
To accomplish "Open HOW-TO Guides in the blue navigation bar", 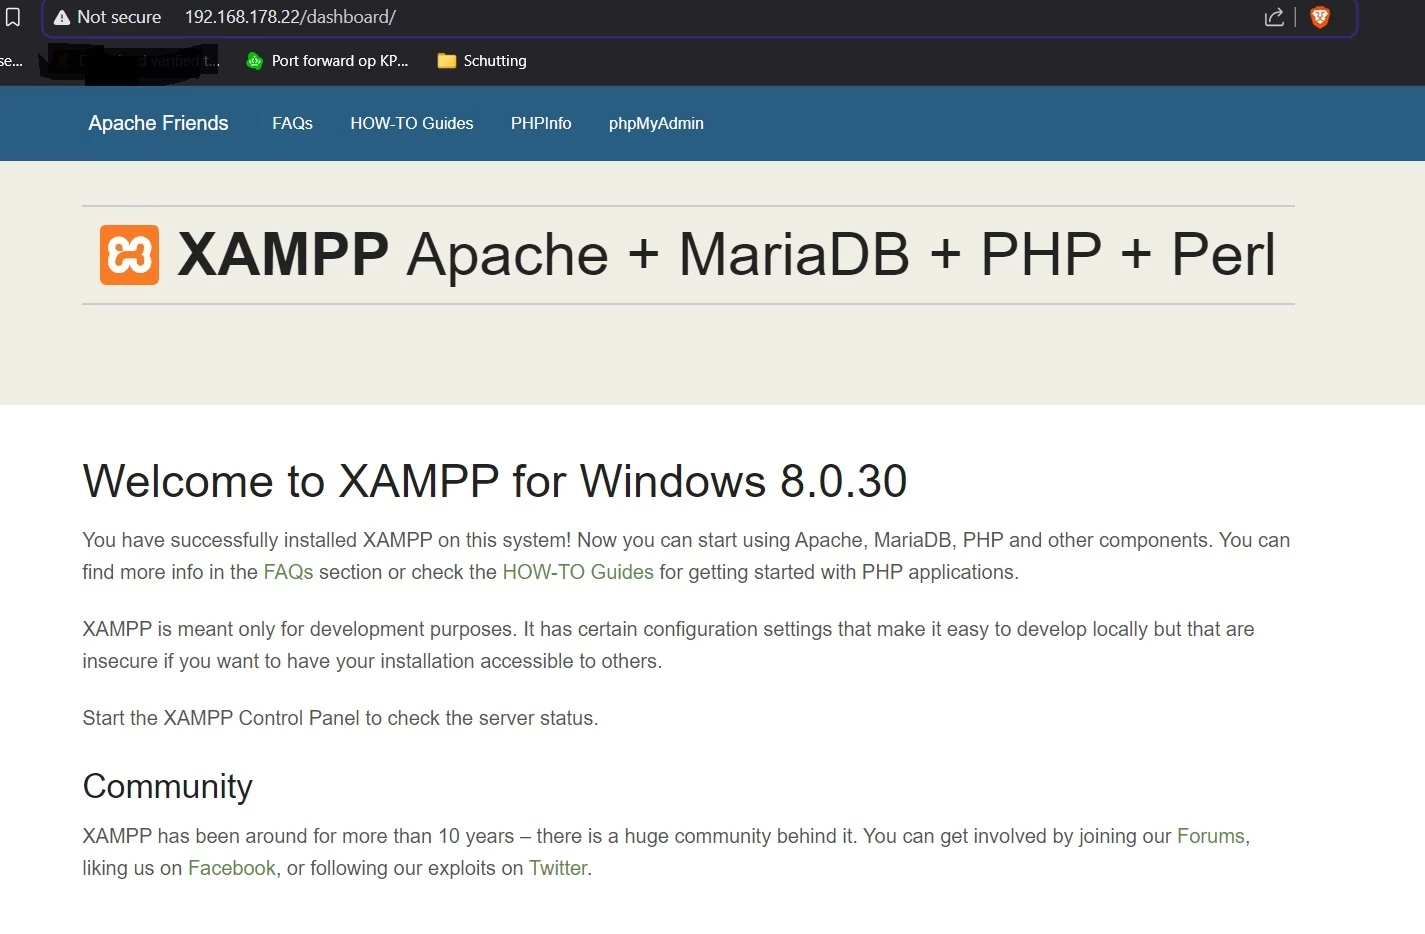I will 412,123.
